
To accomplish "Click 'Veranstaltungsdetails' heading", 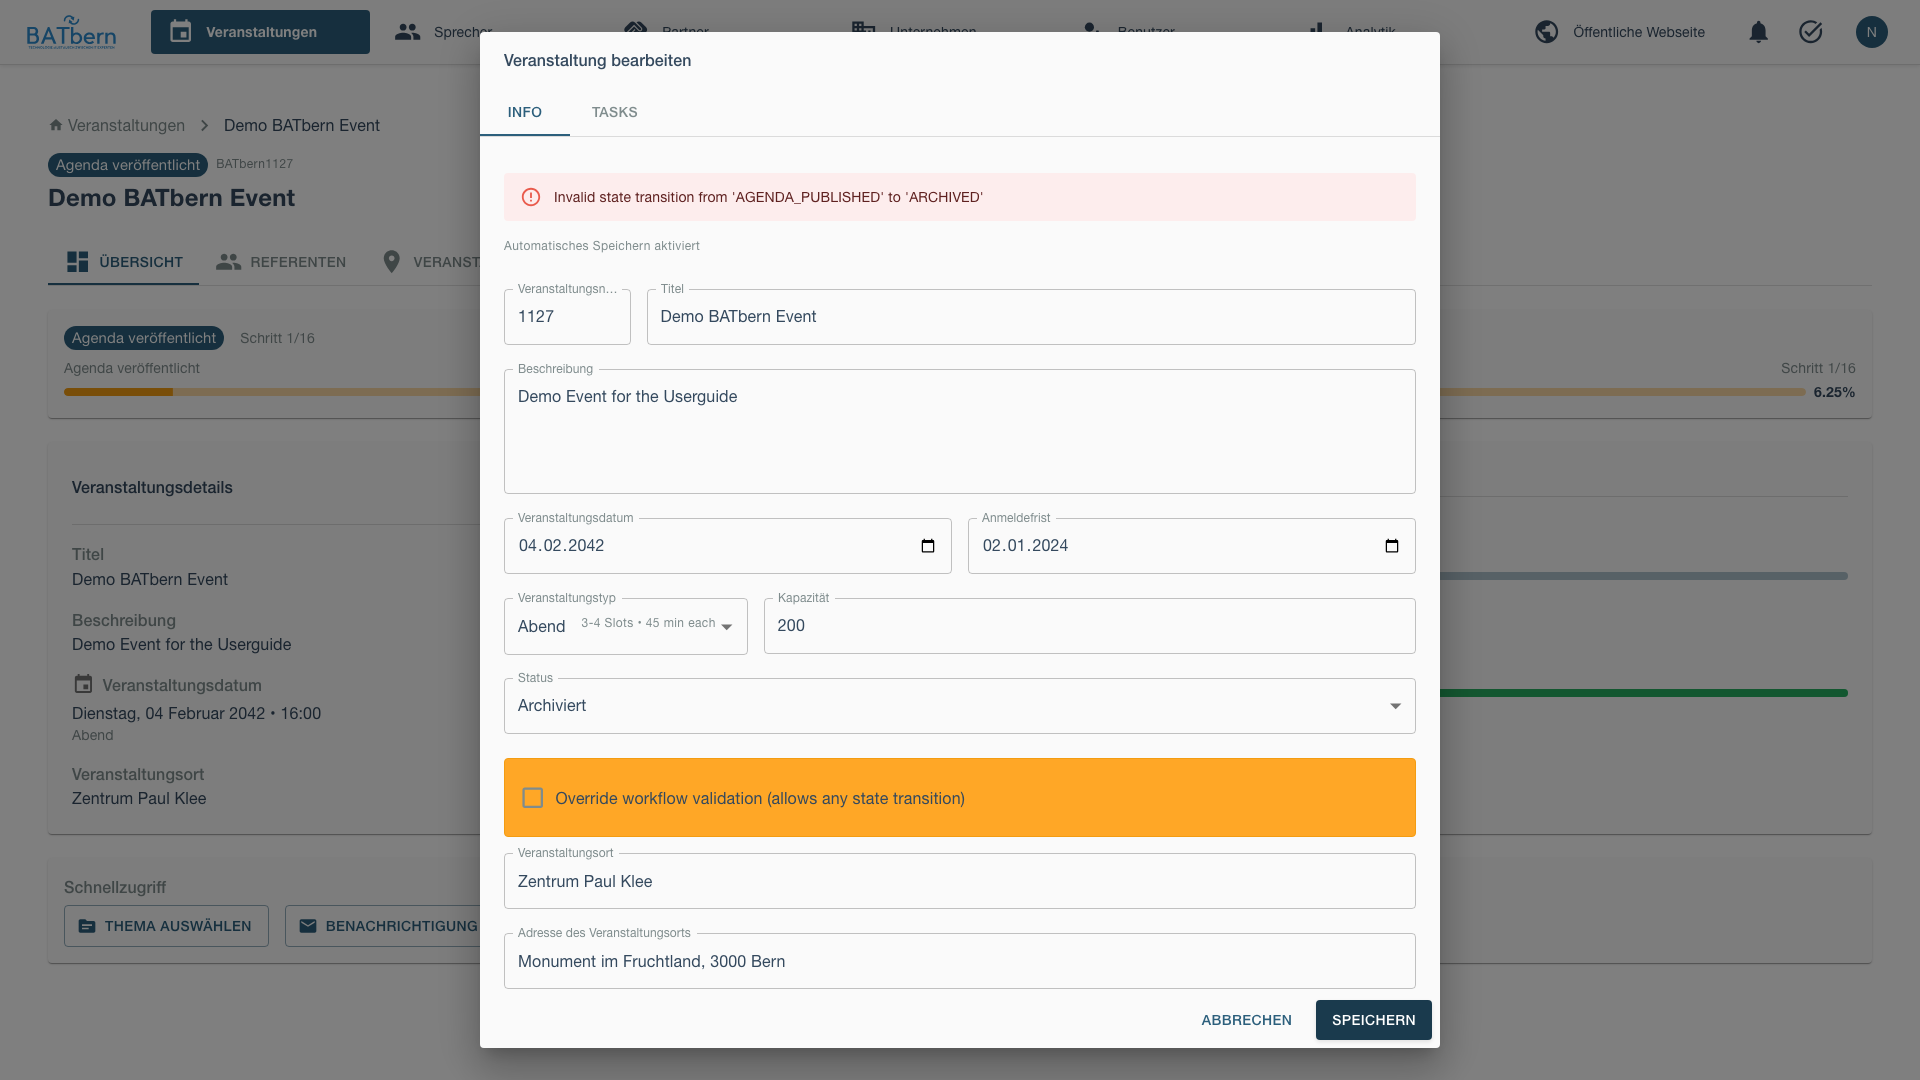I will pos(152,488).
